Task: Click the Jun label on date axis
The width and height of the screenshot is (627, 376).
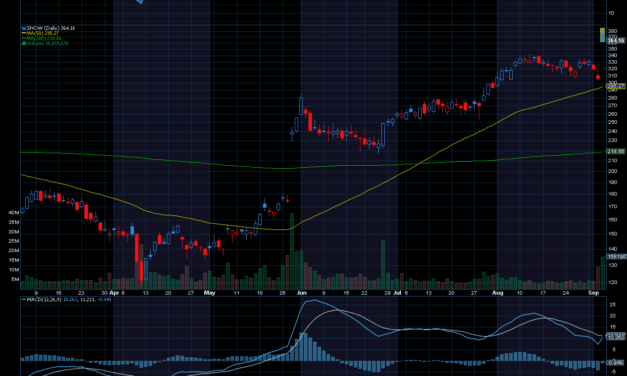Action: 302,293
